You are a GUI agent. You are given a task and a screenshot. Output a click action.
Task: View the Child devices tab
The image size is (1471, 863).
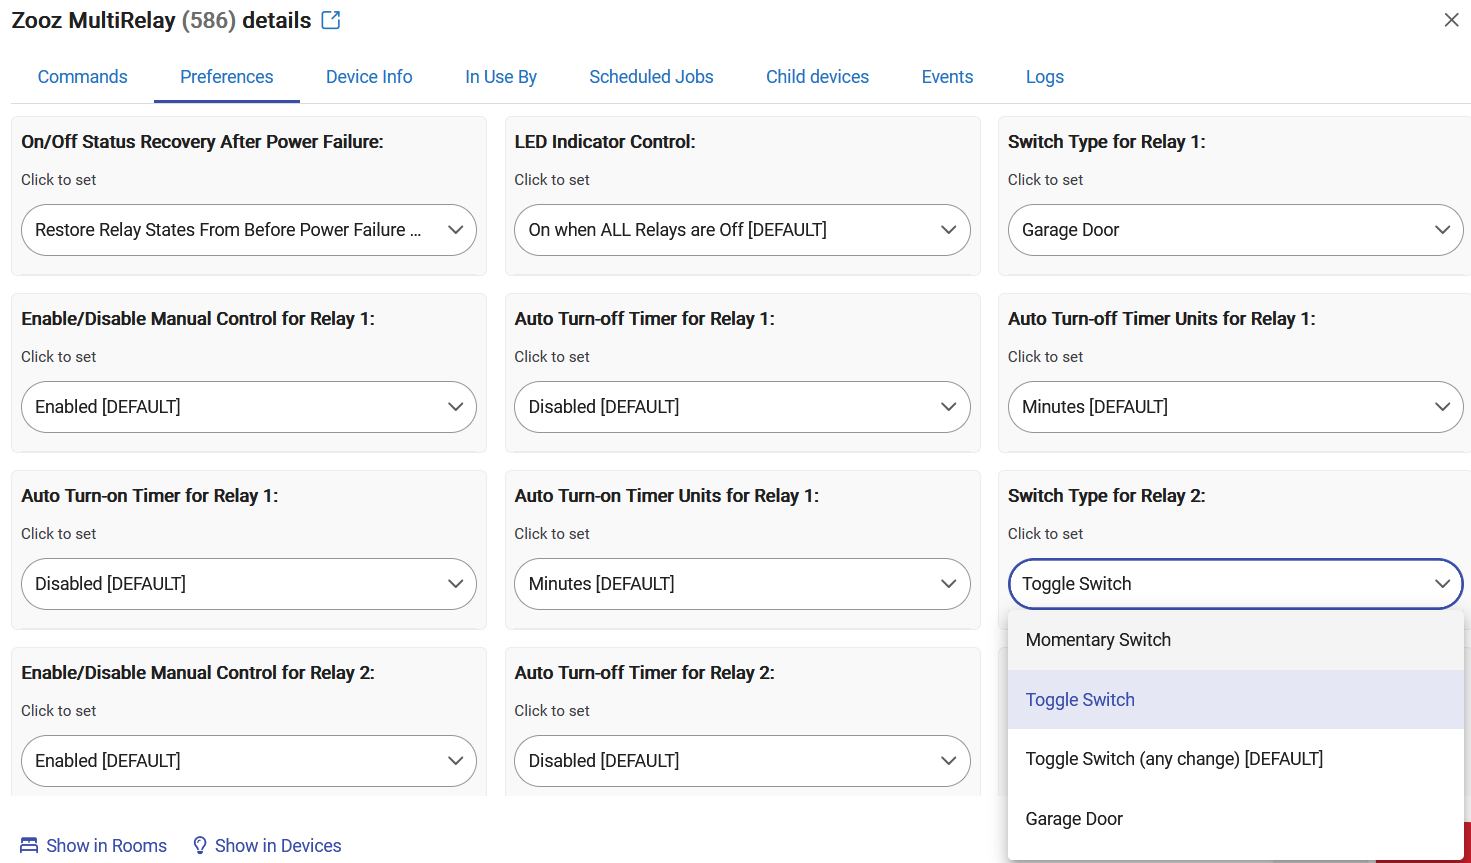pyautogui.click(x=817, y=77)
